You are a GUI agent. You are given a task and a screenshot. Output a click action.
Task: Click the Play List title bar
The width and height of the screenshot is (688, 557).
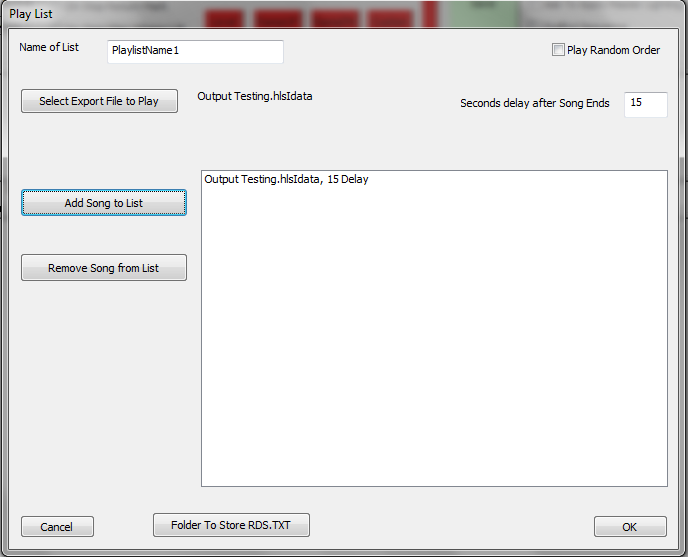(344, 14)
